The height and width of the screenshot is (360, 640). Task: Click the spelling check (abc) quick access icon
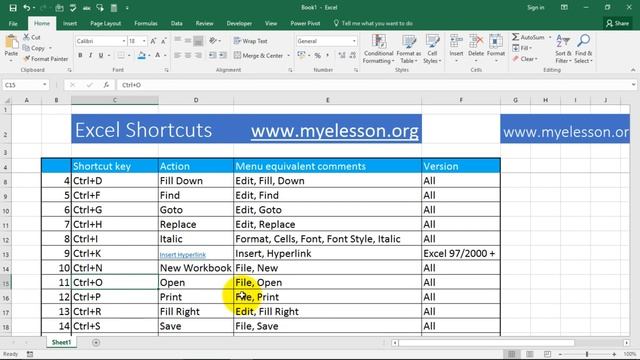click(x=87, y=7)
